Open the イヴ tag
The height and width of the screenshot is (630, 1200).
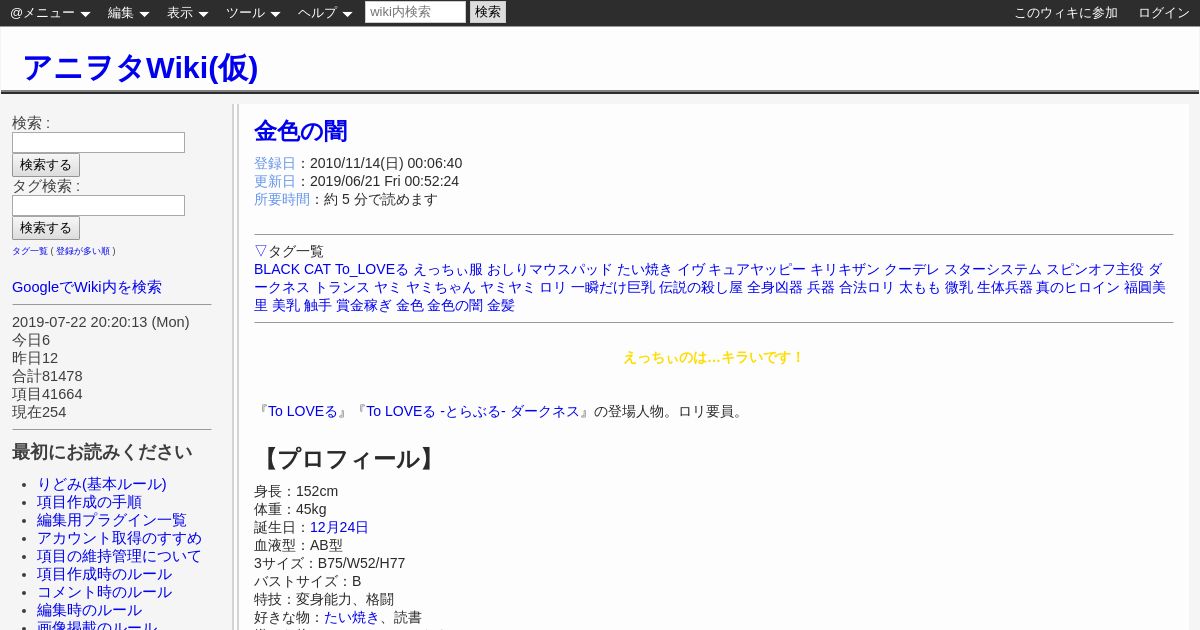pos(691,269)
